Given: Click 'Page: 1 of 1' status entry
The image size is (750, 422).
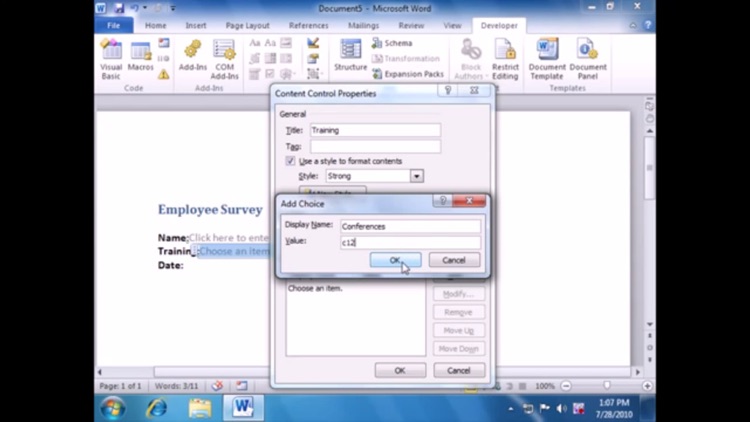Looking at the screenshot, I should point(120,386).
